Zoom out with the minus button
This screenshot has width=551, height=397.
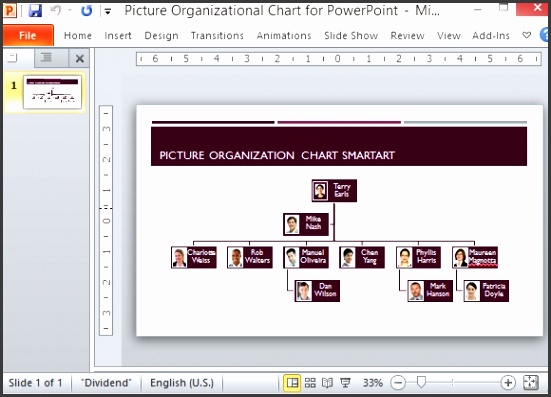pyautogui.click(x=398, y=383)
